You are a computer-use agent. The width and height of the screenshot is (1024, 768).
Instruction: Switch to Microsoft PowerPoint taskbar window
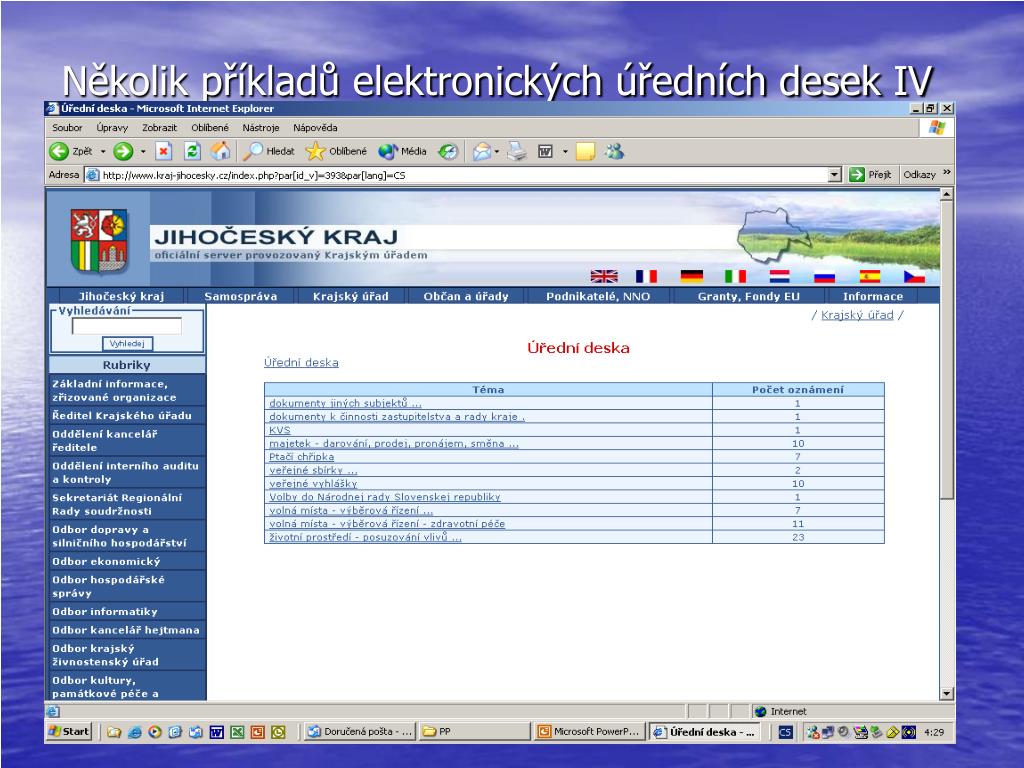click(590, 731)
